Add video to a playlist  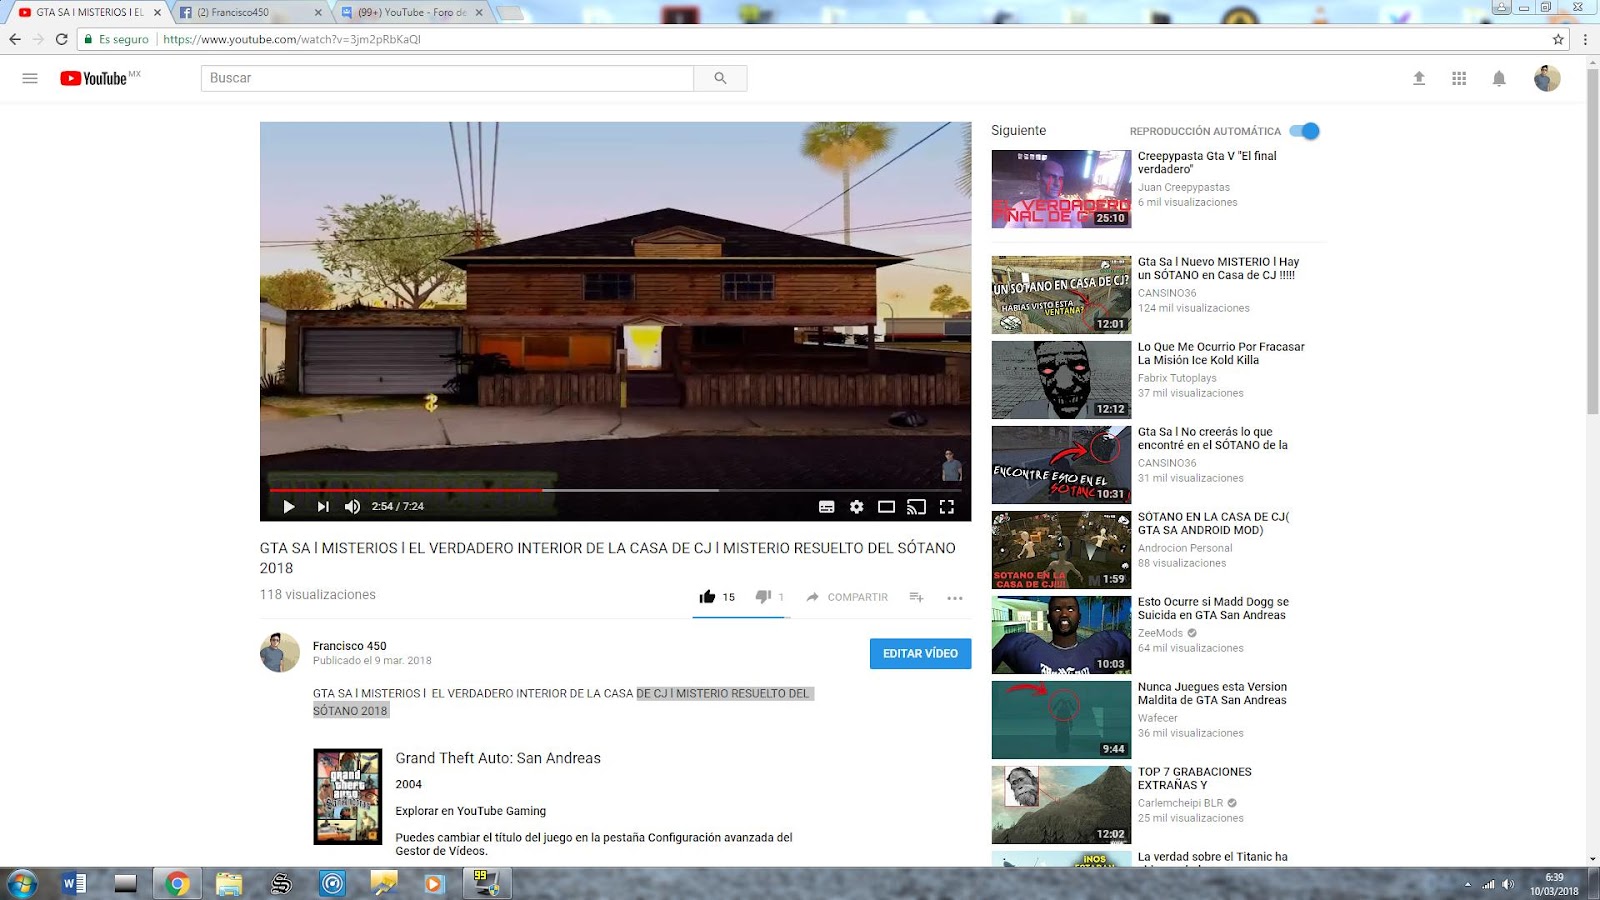point(916,597)
